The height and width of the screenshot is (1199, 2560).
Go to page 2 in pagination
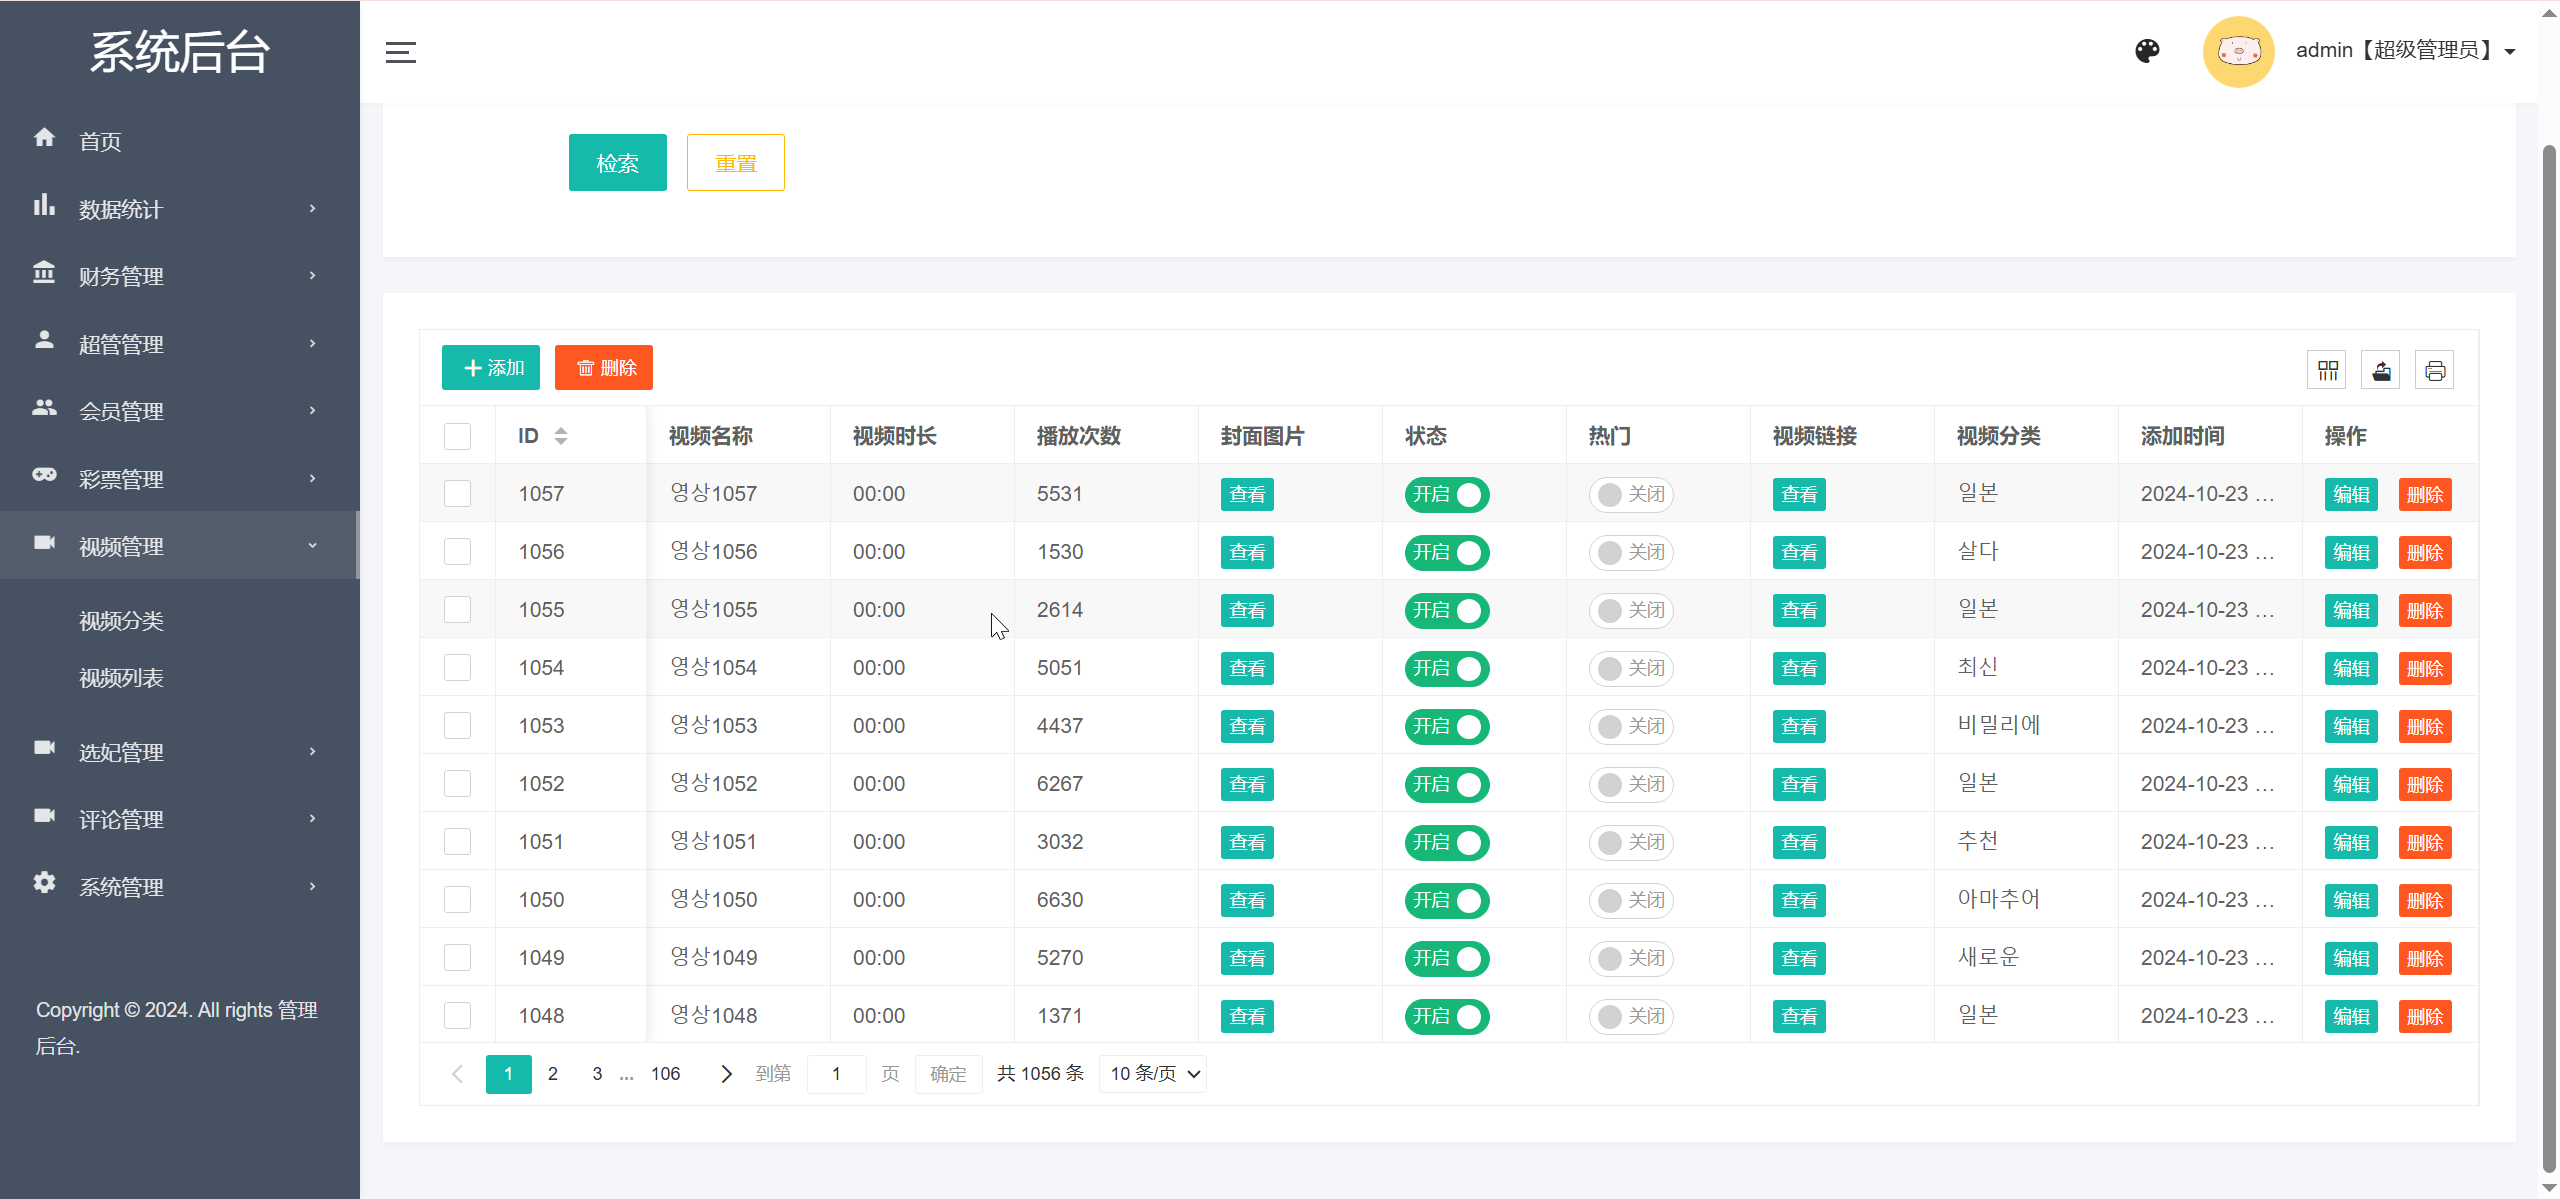(553, 1073)
